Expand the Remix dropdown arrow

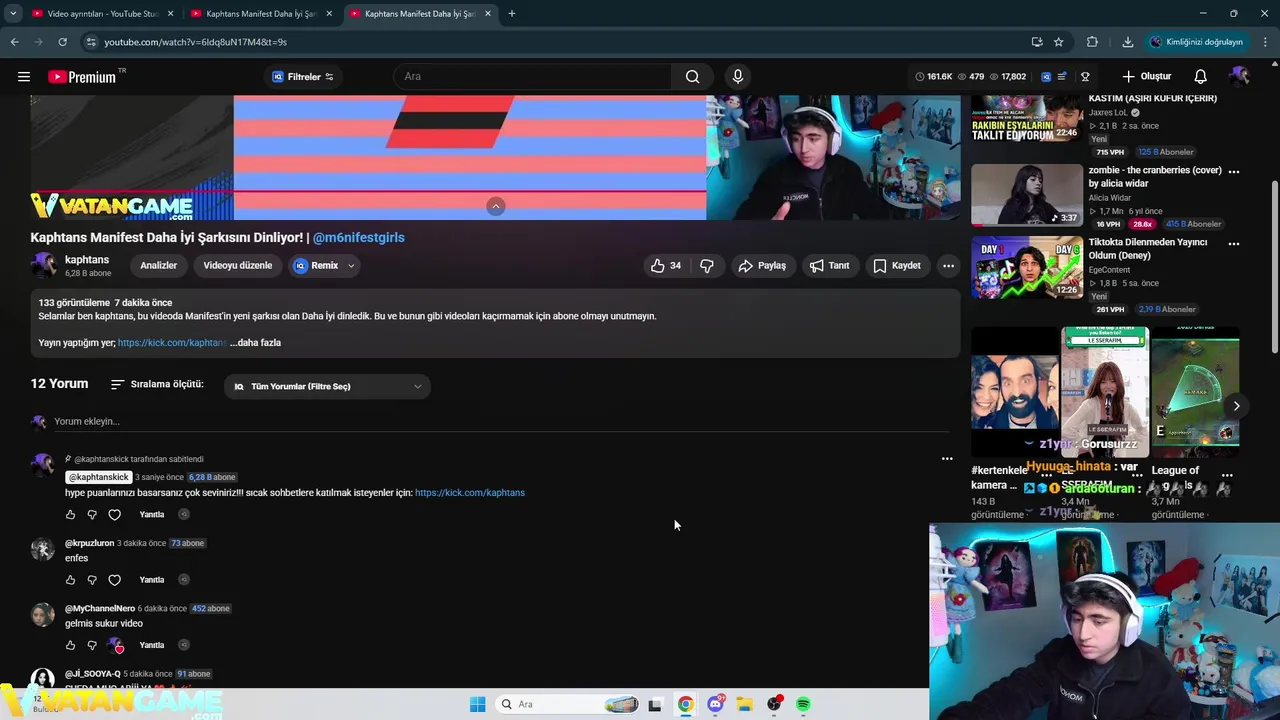click(x=351, y=266)
